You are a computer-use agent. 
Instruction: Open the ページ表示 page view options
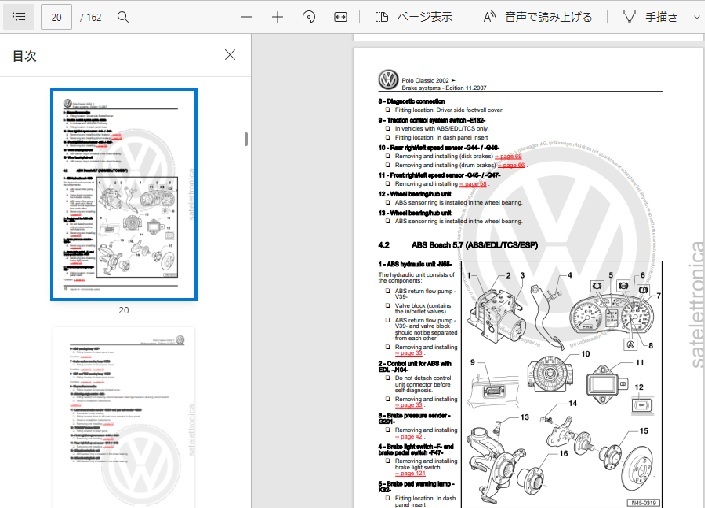pos(414,18)
